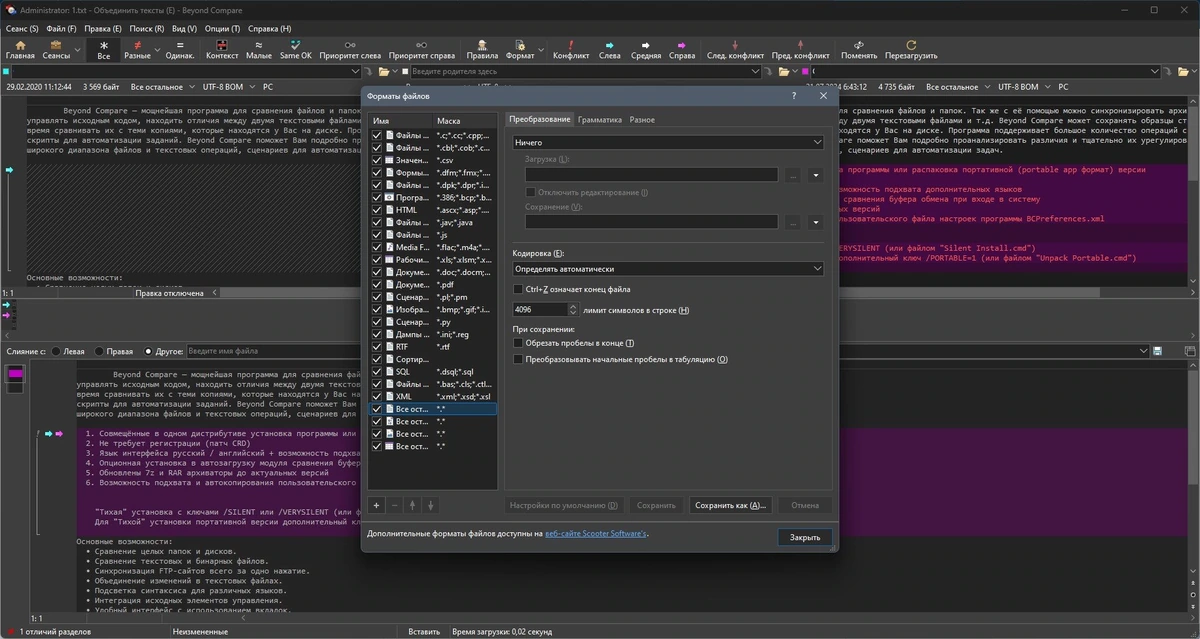Toggle checkbox for SQL format

[377, 372]
